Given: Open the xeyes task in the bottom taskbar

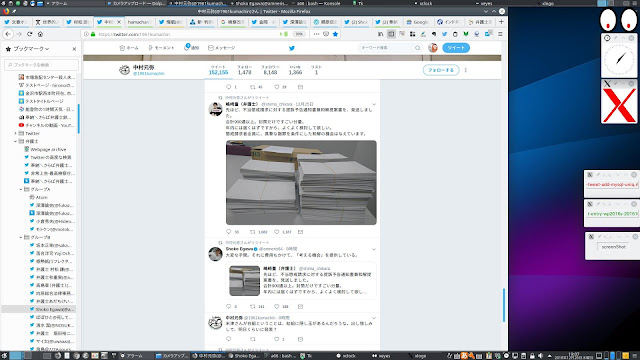Looking at the screenshot, I should click(x=381, y=356).
